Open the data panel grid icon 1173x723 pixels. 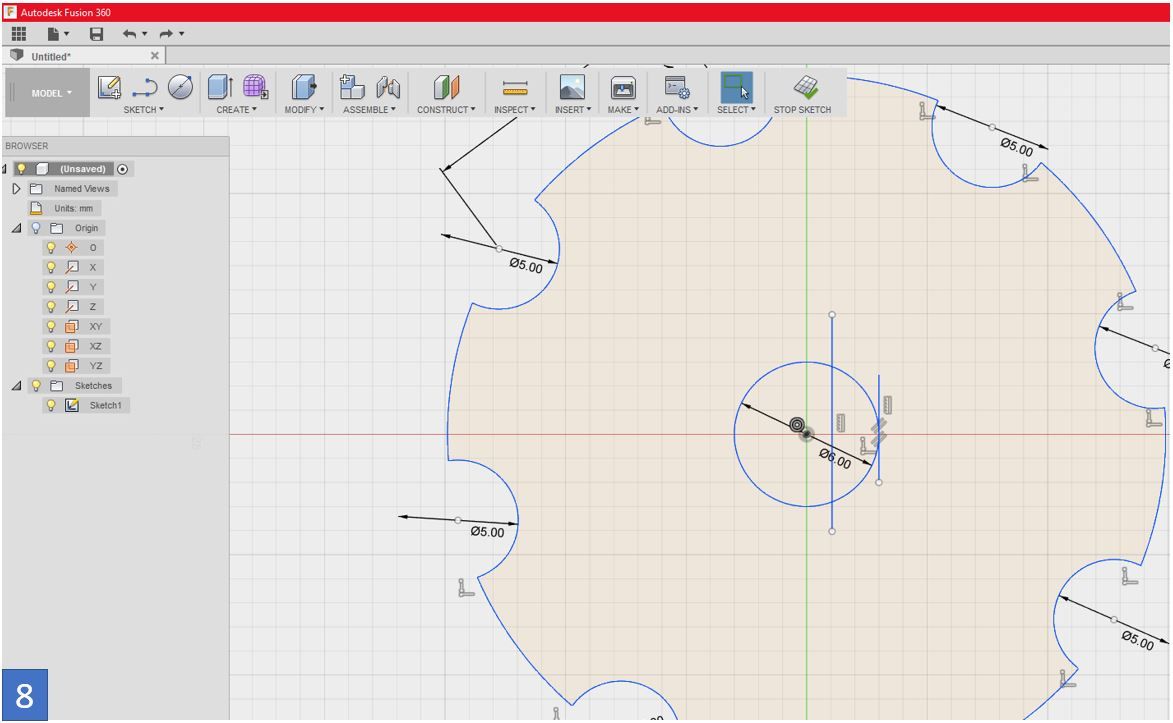[19, 34]
